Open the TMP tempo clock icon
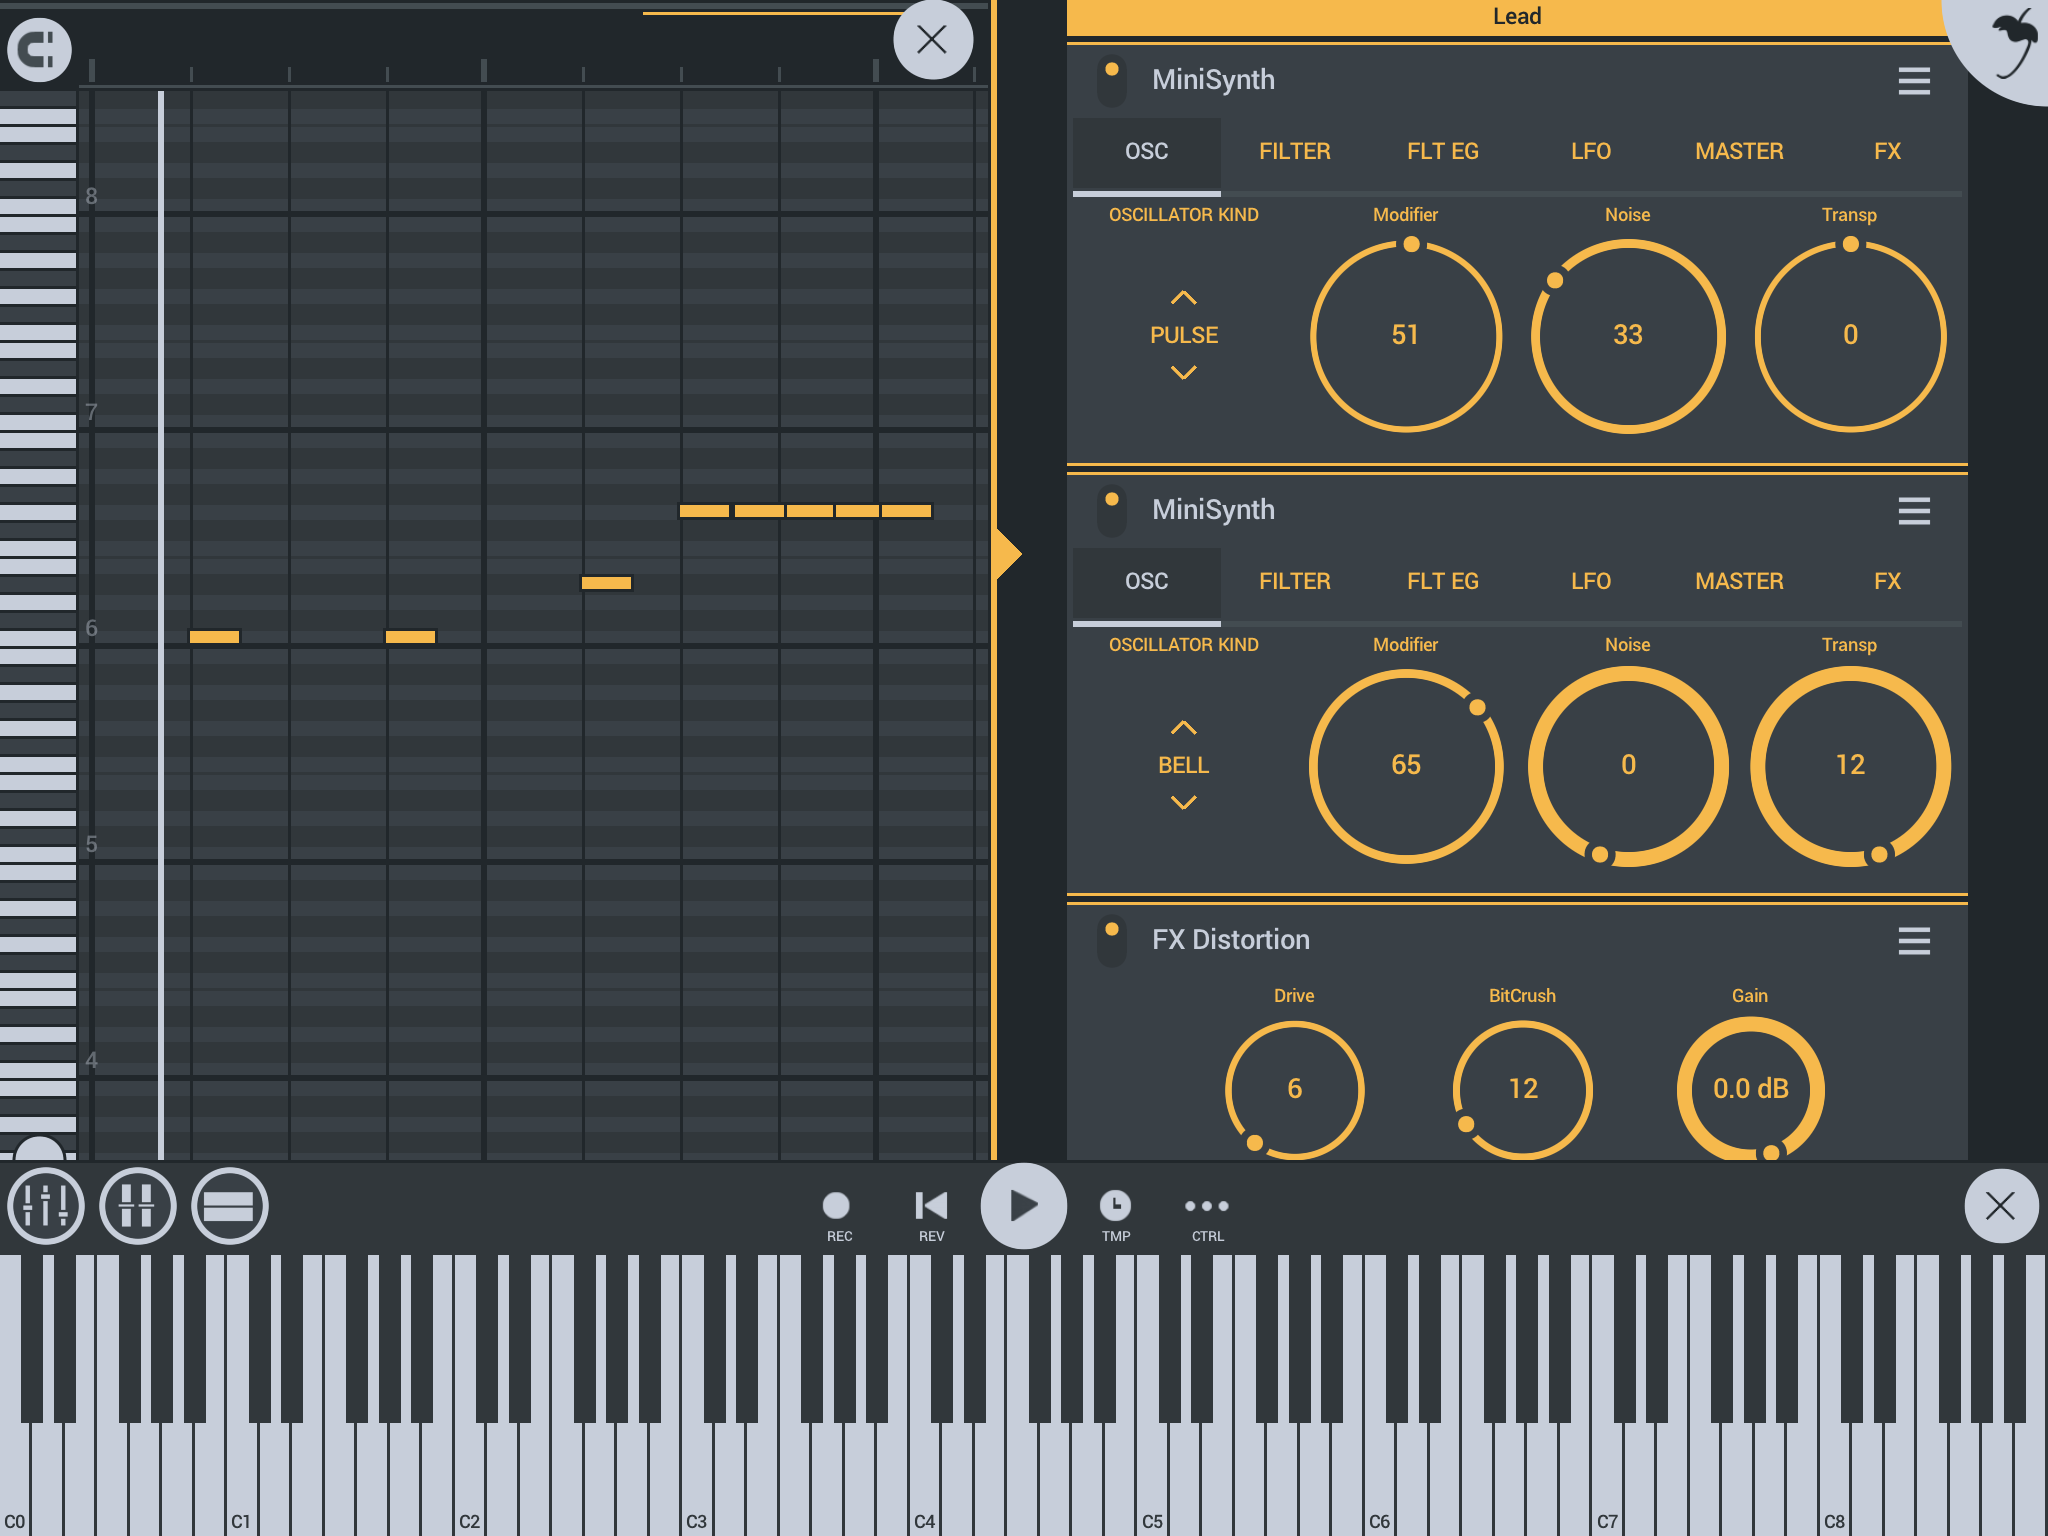The width and height of the screenshot is (2048, 1536). click(1115, 1215)
